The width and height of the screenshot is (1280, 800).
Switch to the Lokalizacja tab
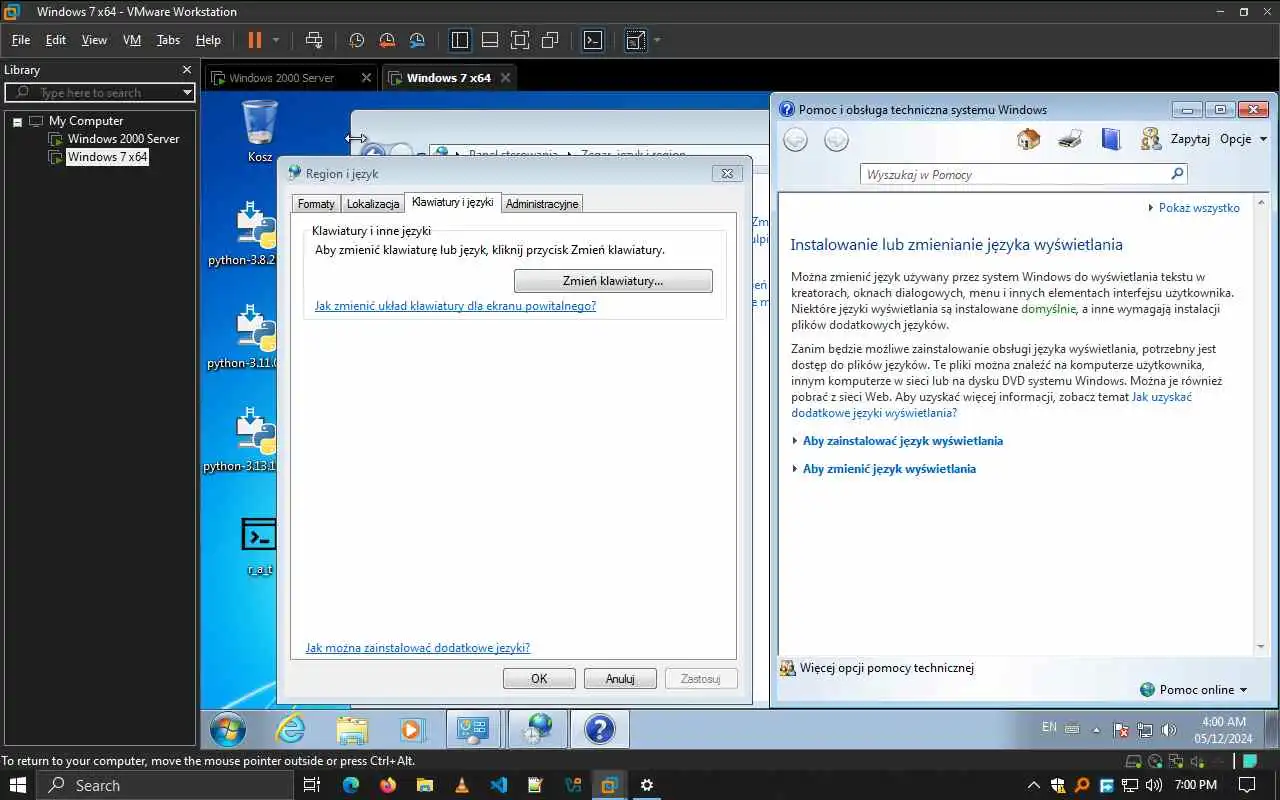[x=373, y=204]
